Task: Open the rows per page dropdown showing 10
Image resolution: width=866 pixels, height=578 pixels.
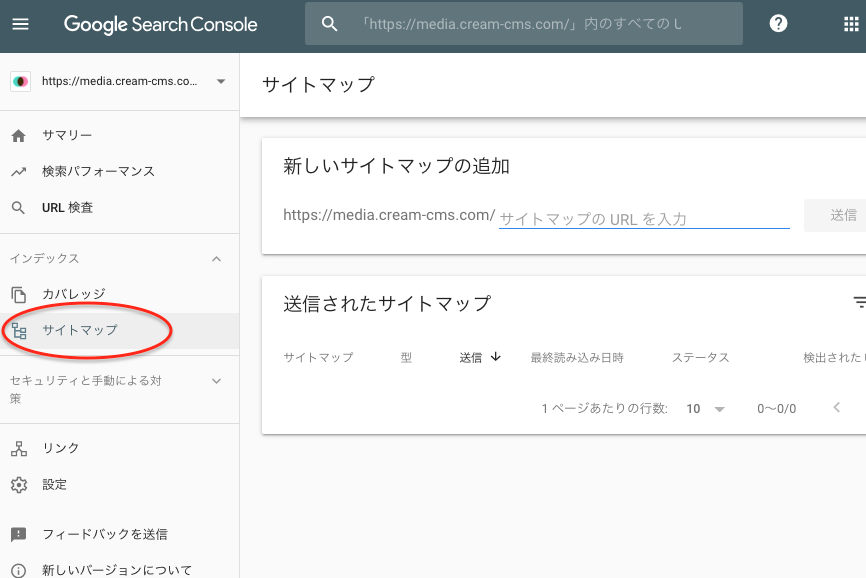Action: coord(705,409)
